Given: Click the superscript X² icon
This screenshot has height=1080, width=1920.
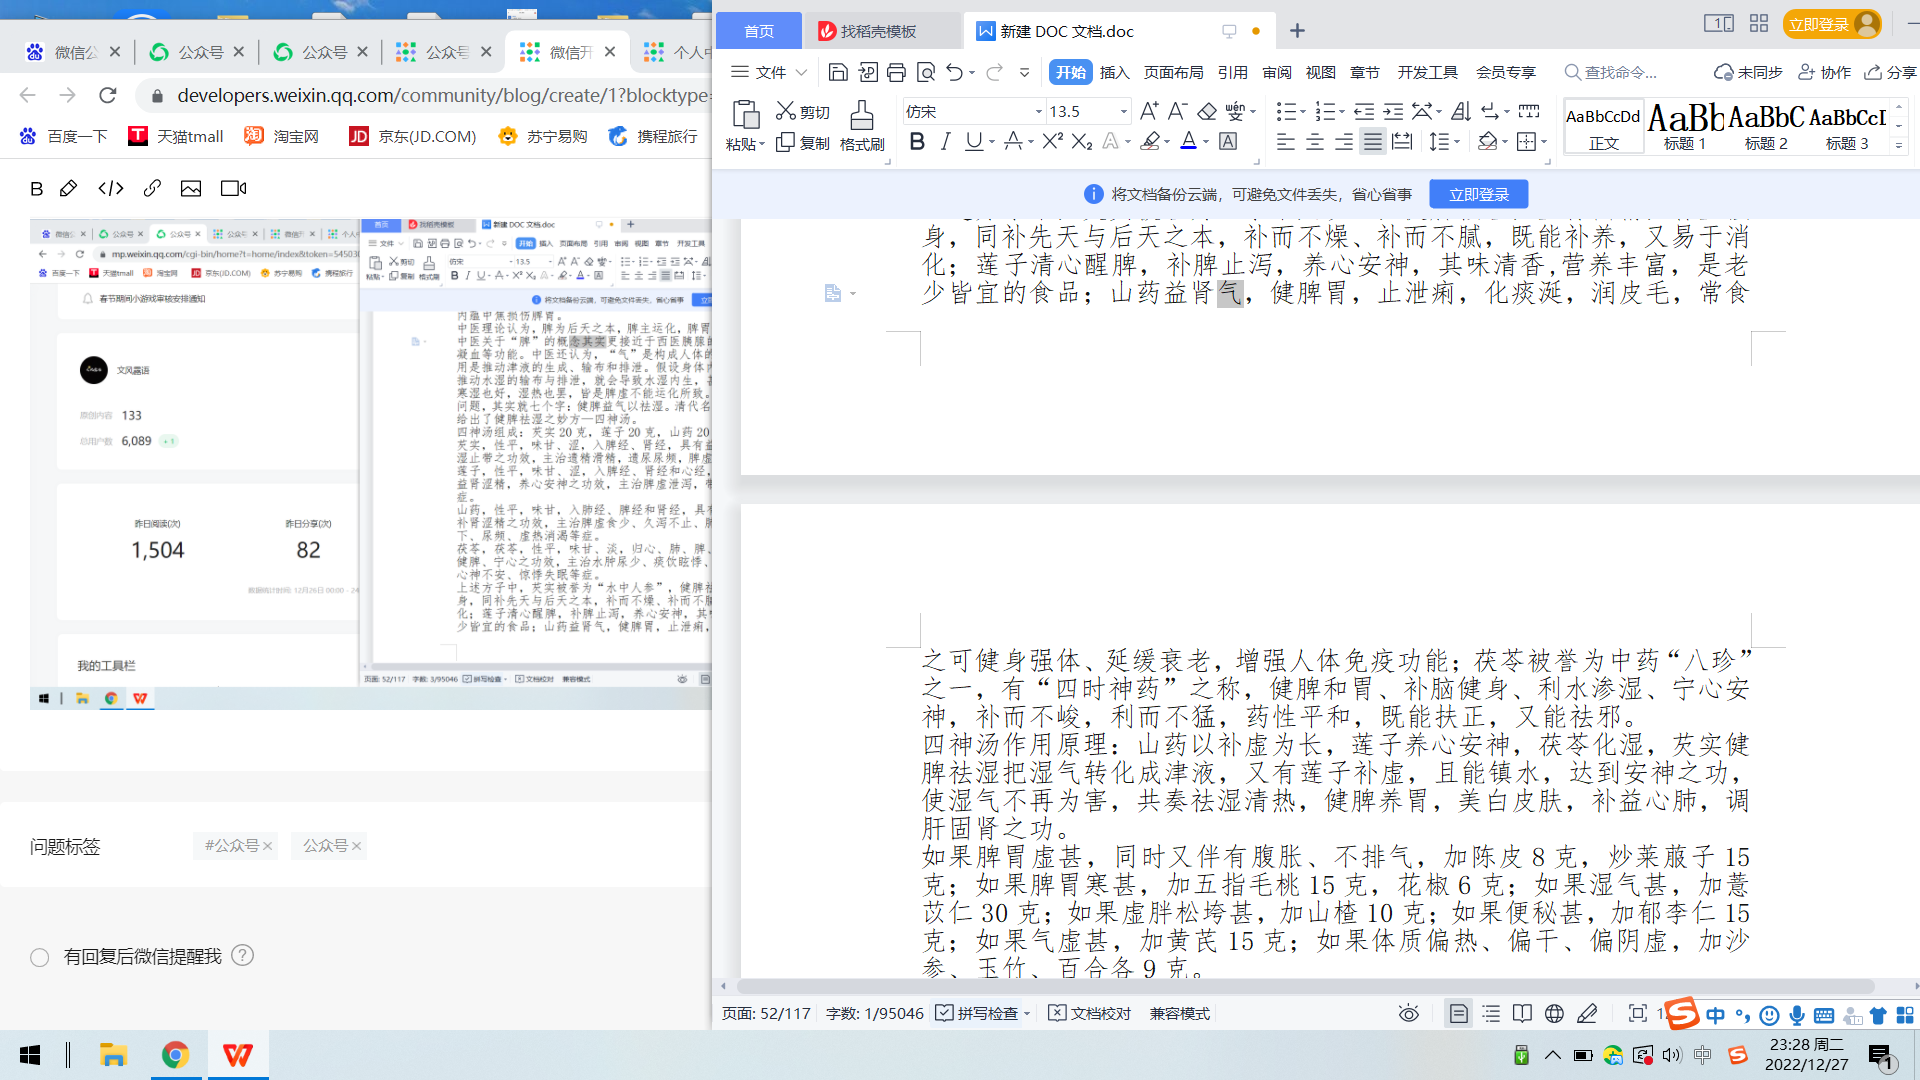Looking at the screenshot, I should (x=1052, y=142).
